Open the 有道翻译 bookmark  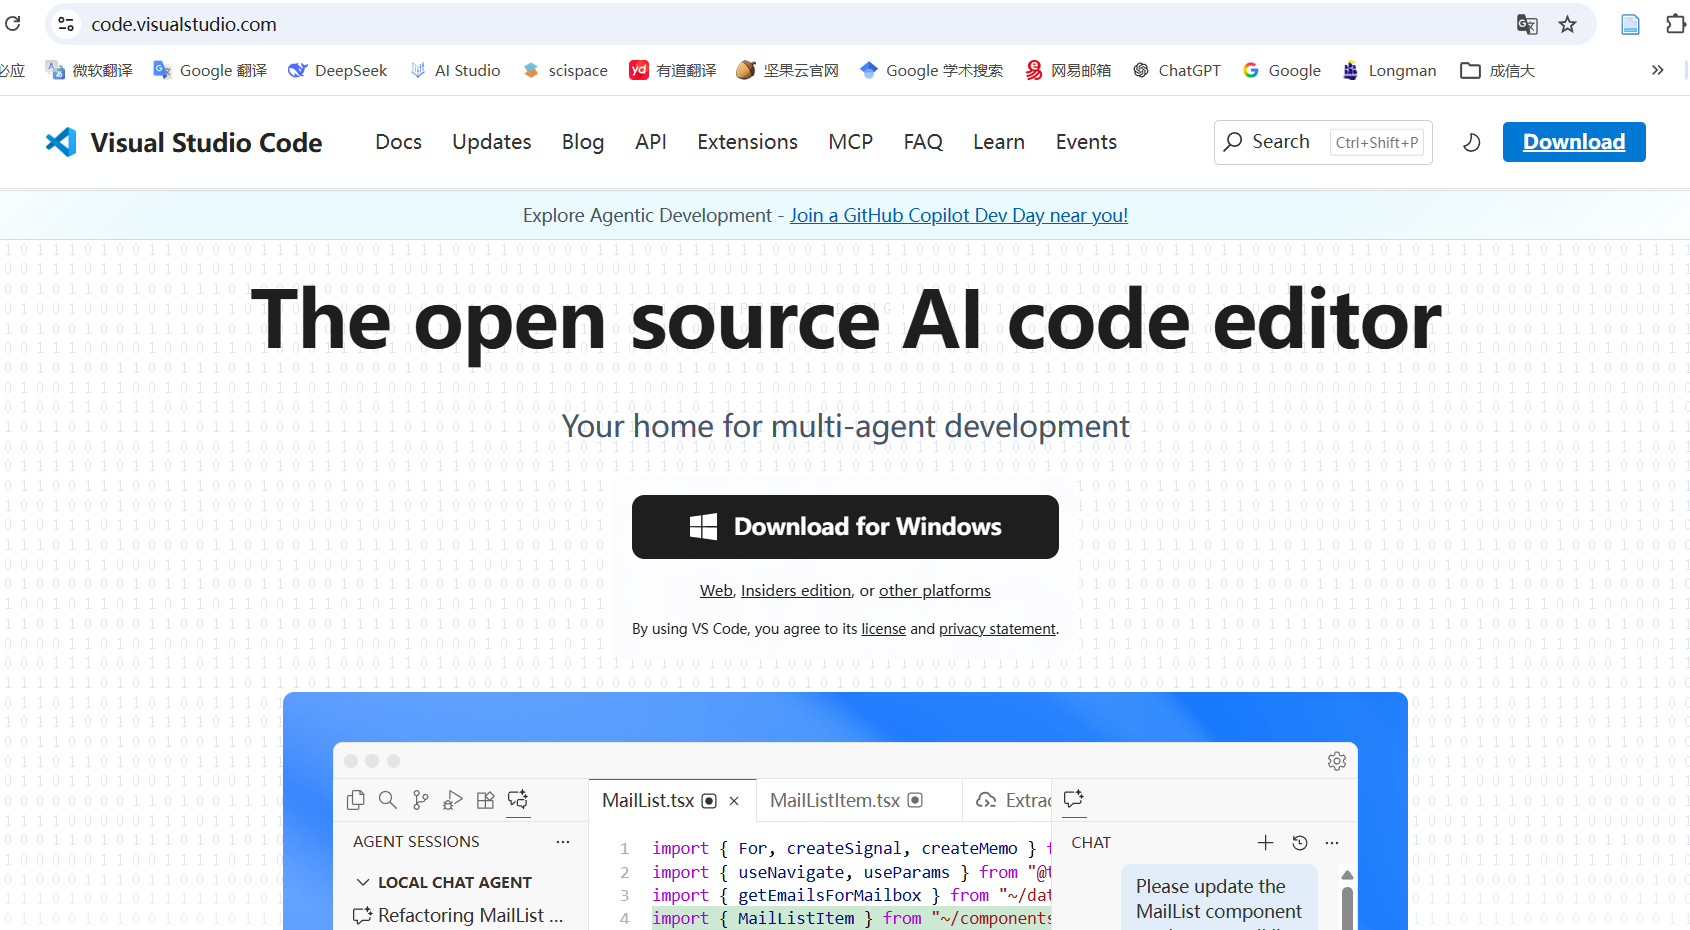coord(673,70)
